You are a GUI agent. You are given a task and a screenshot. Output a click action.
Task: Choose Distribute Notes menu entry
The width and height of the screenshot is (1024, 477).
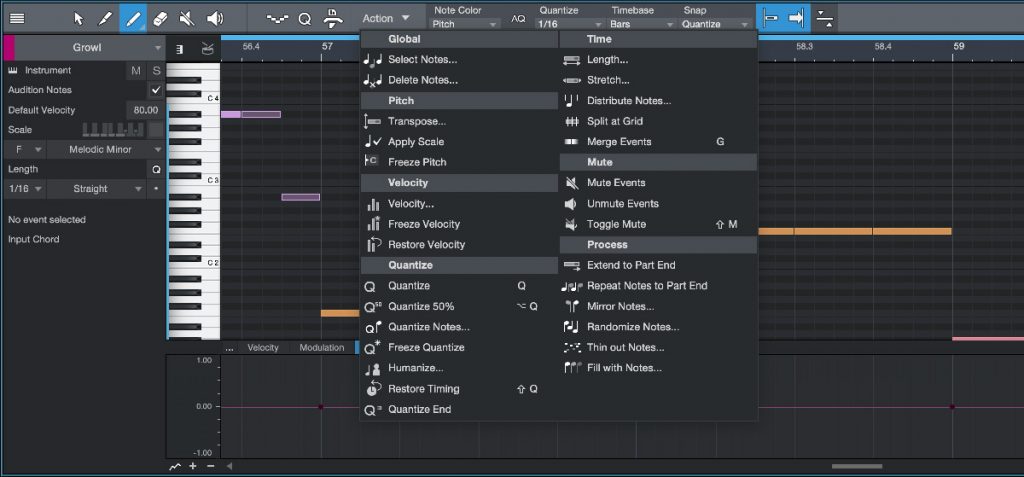(x=658, y=101)
